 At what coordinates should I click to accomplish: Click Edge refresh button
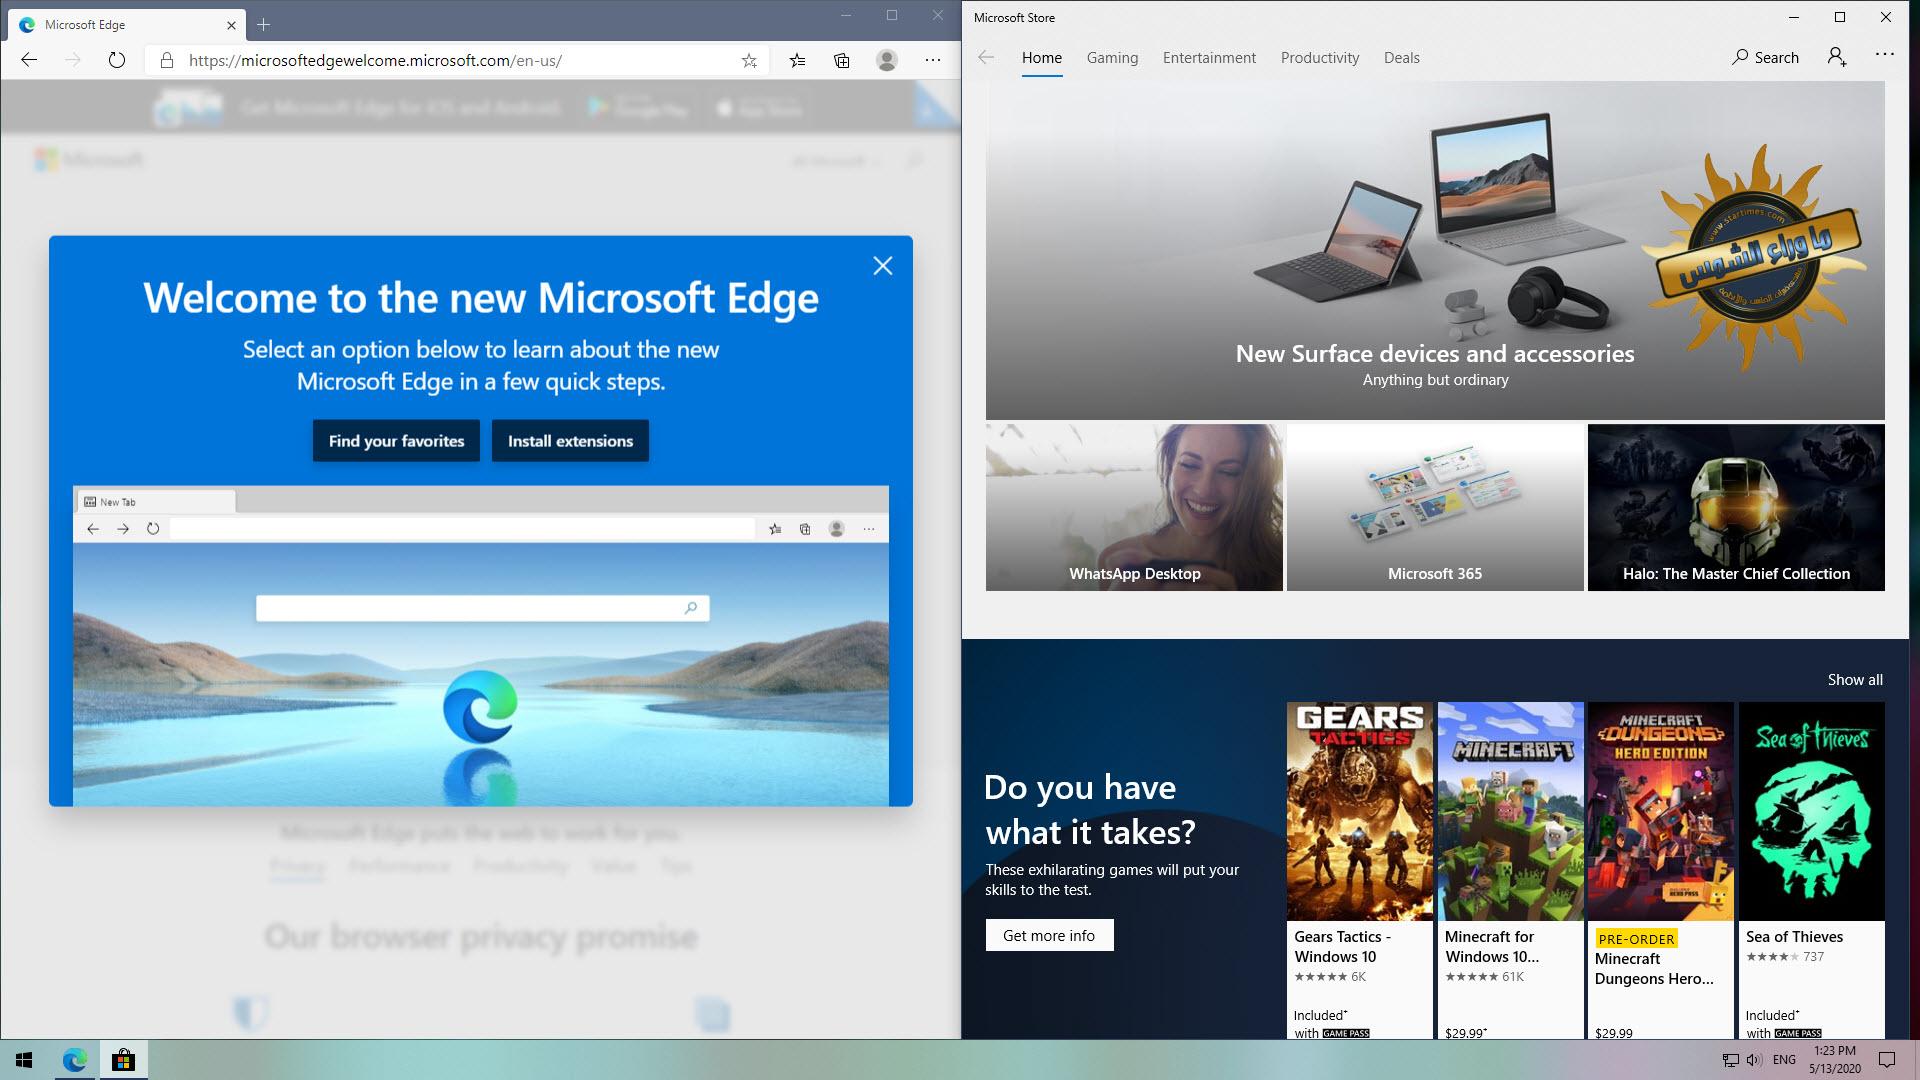pyautogui.click(x=117, y=60)
